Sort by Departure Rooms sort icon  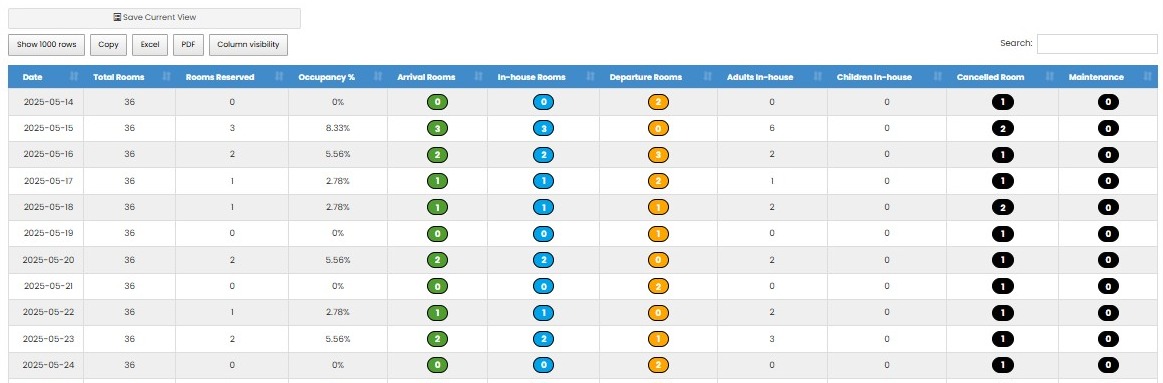(708, 76)
